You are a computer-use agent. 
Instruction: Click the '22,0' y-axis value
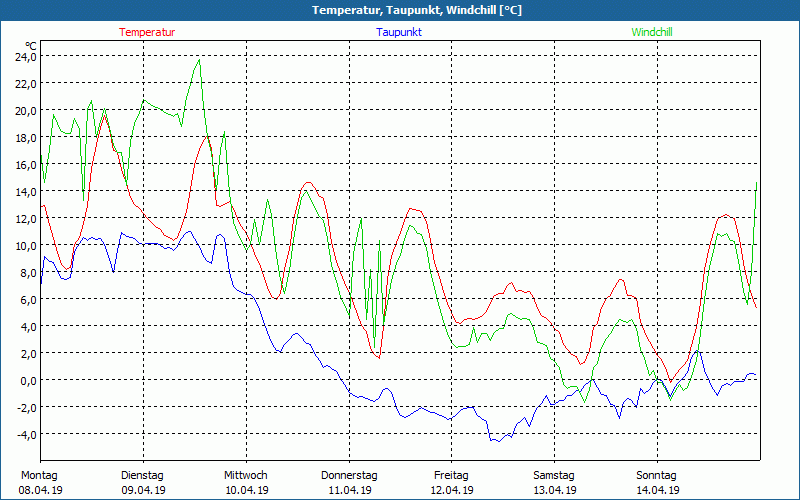(26, 84)
